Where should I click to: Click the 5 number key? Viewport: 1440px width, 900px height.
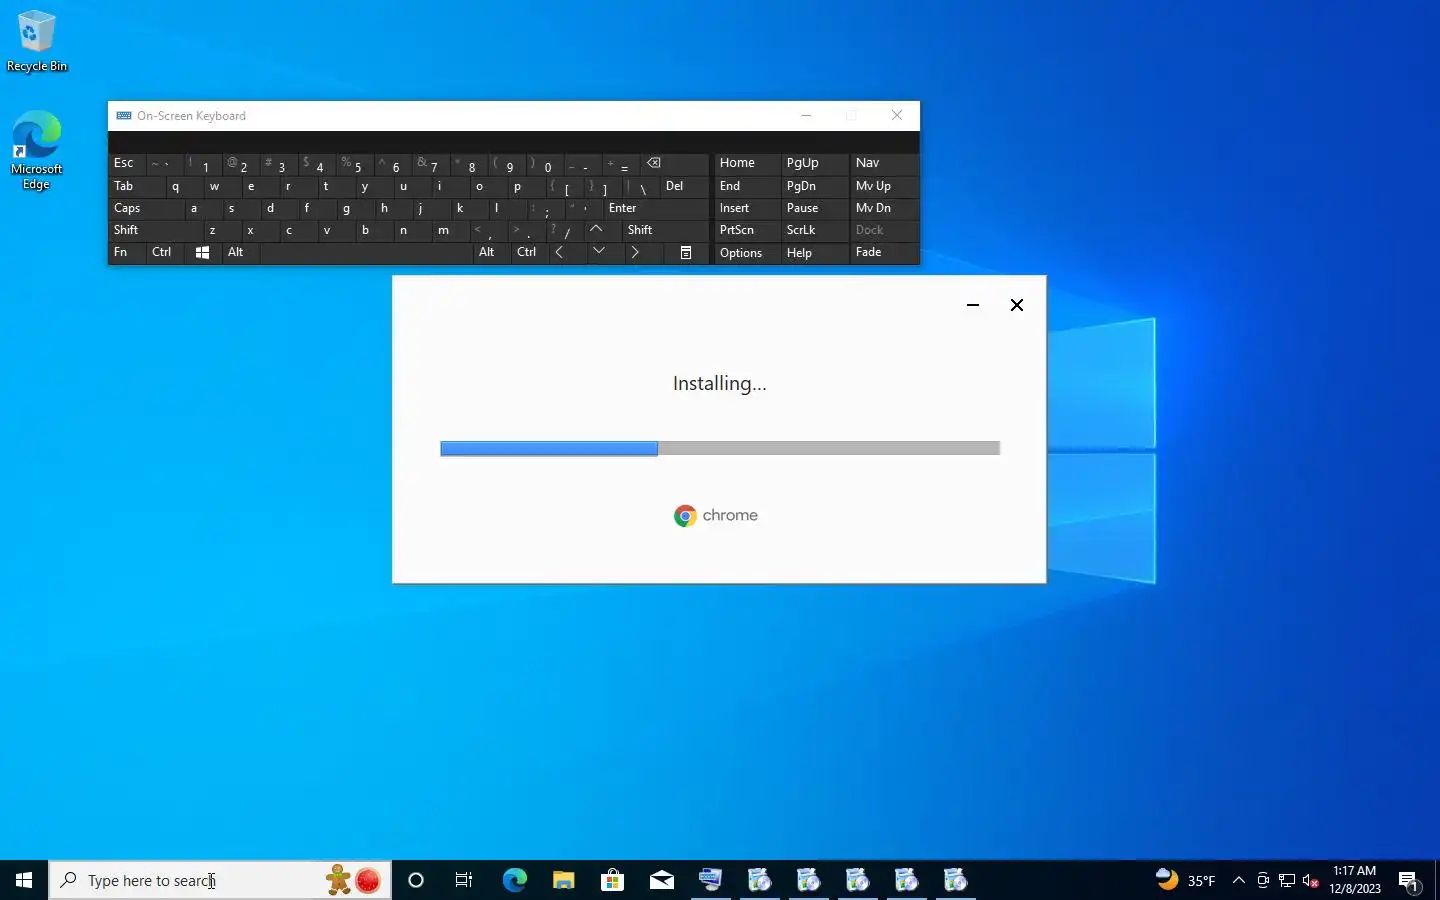(x=355, y=164)
